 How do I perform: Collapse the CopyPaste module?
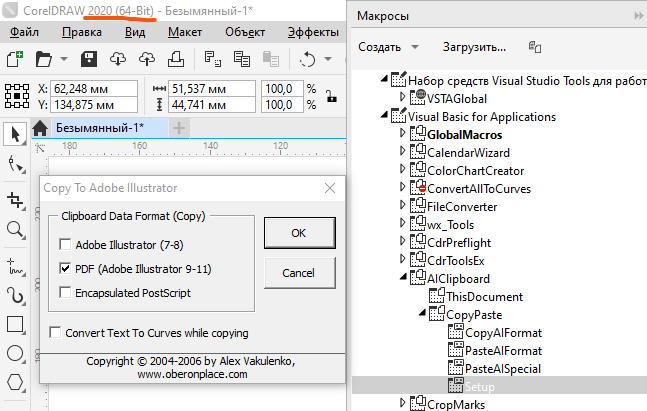click(x=422, y=313)
